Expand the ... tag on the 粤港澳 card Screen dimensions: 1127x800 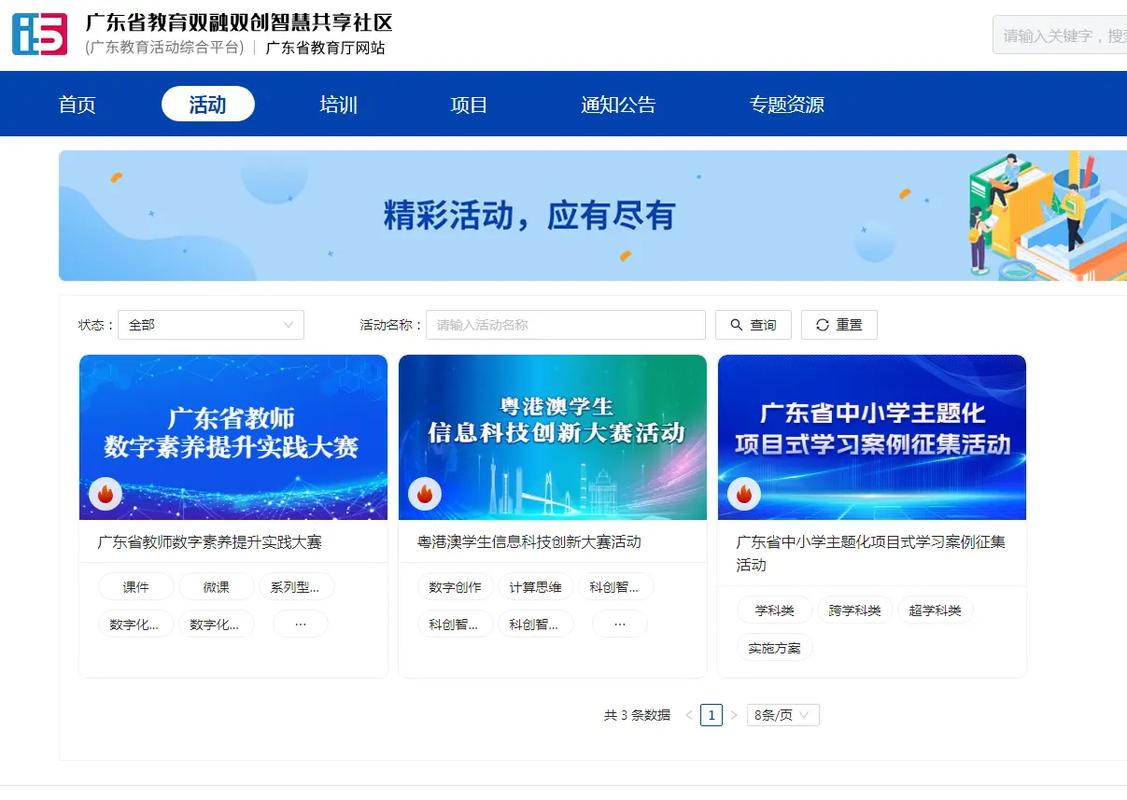[x=619, y=623]
